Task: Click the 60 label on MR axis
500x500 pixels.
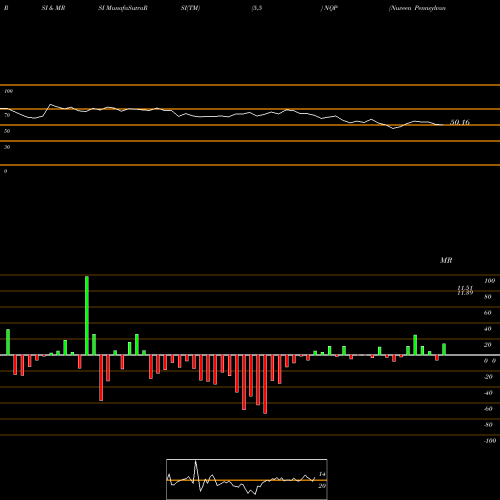Action: pyautogui.click(x=488, y=313)
